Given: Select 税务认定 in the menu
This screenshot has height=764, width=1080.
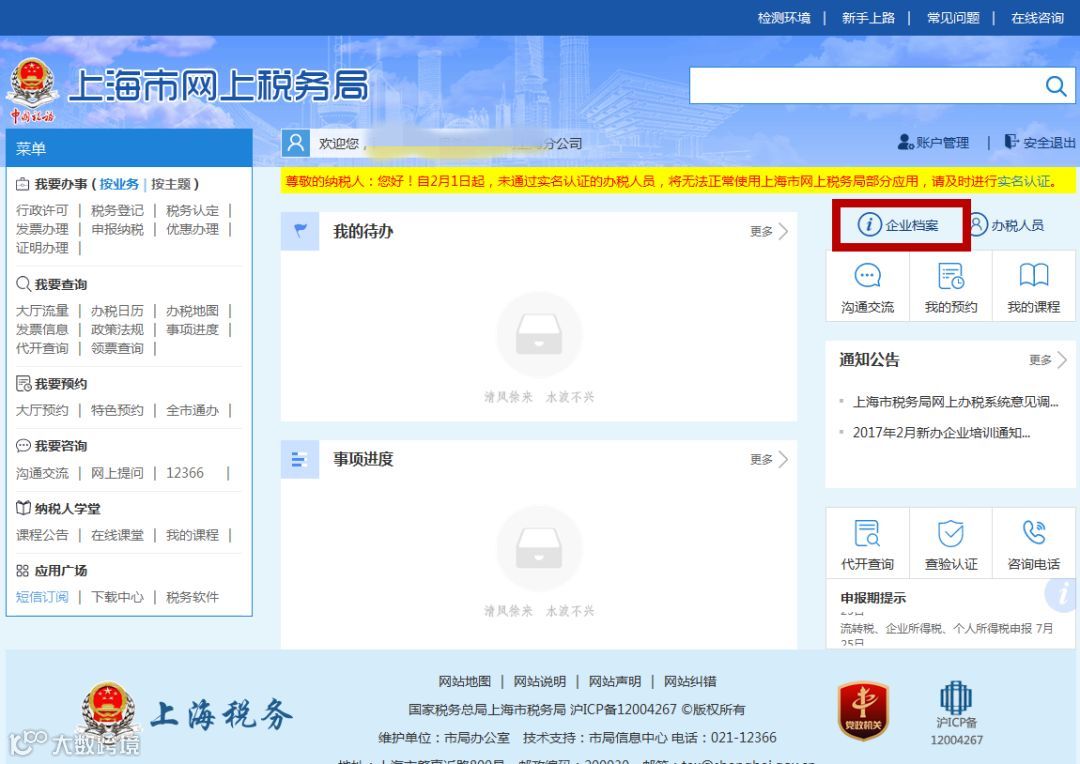Looking at the screenshot, I should 192,210.
